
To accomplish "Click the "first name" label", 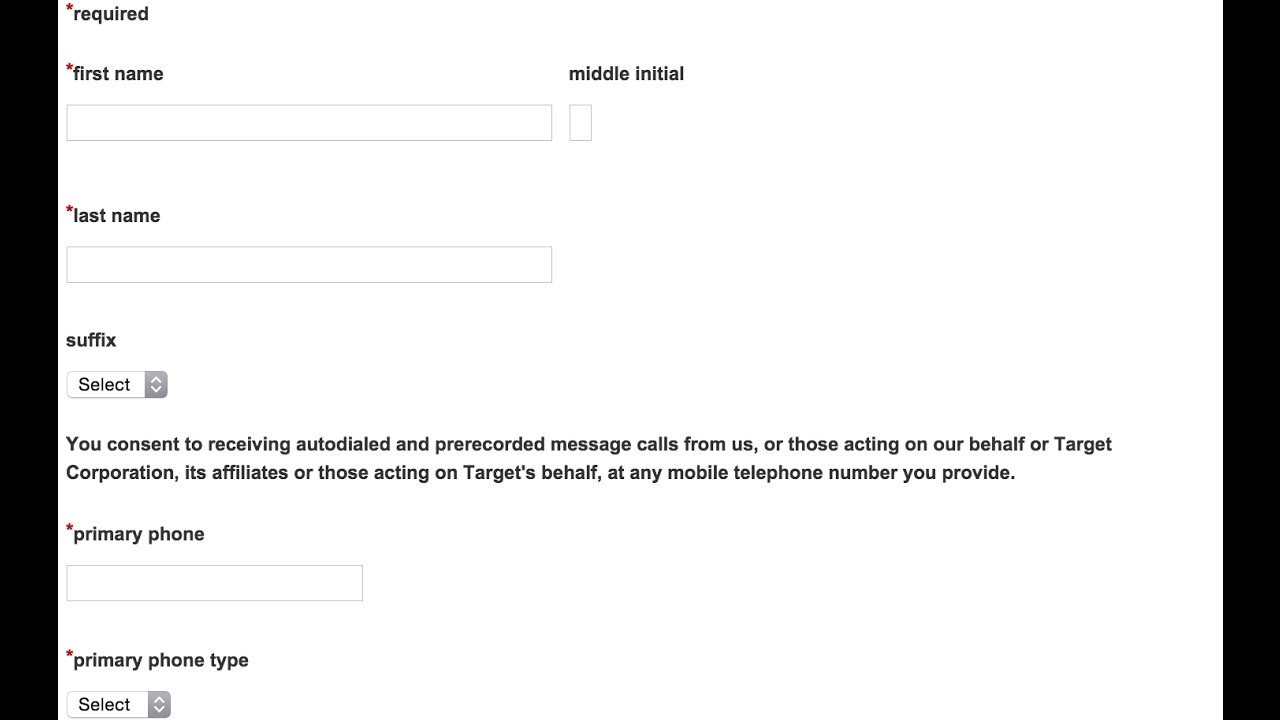I will tap(118, 74).
